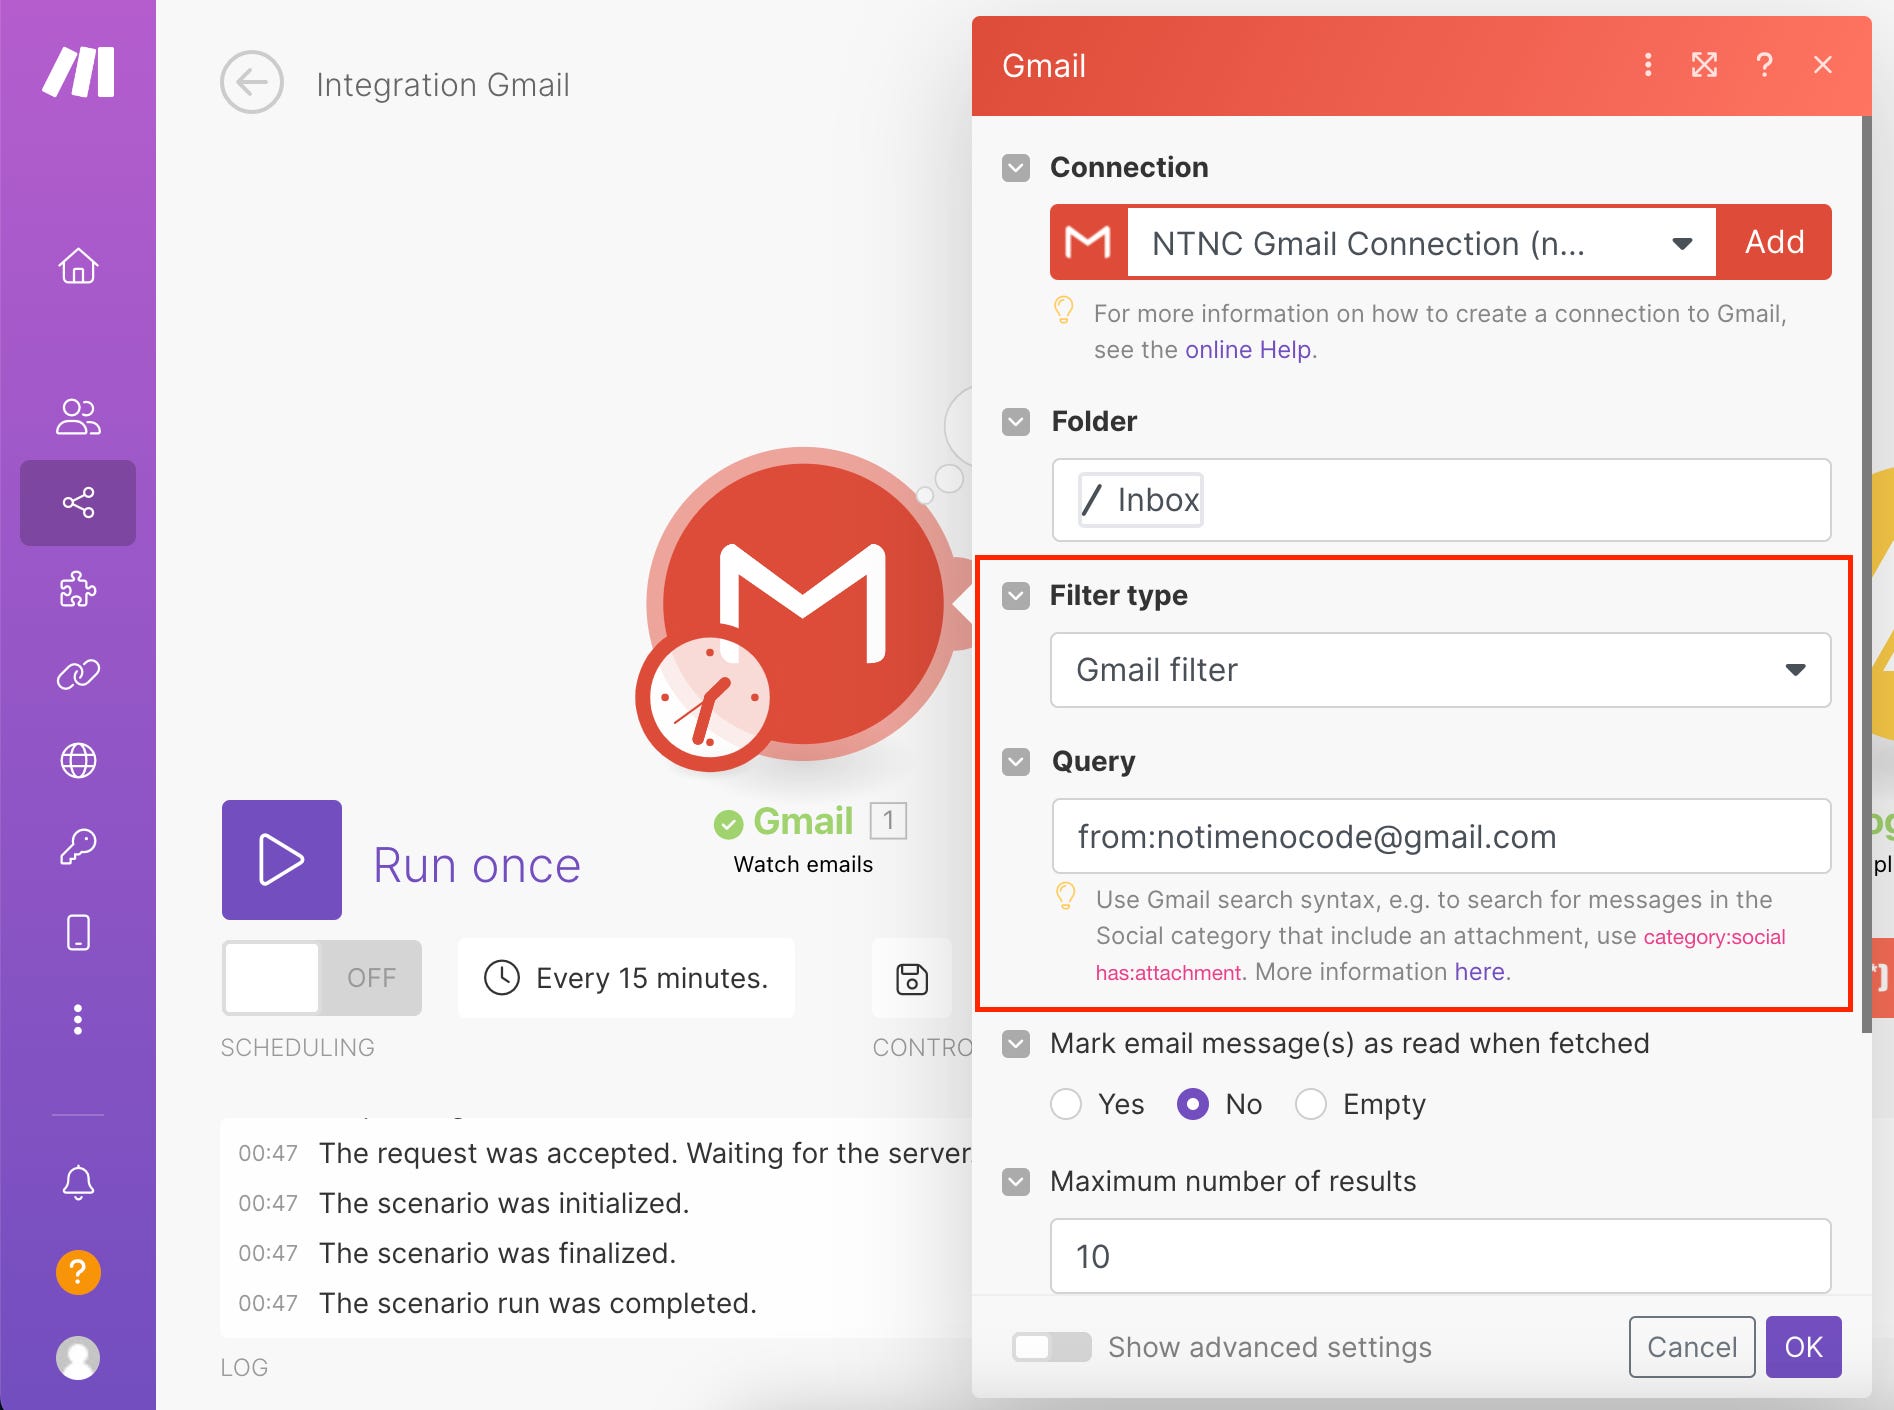Open the NTNC Gmail Connection dropdown
Viewport: 1894px width, 1410px height.
tap(1681, 242)
